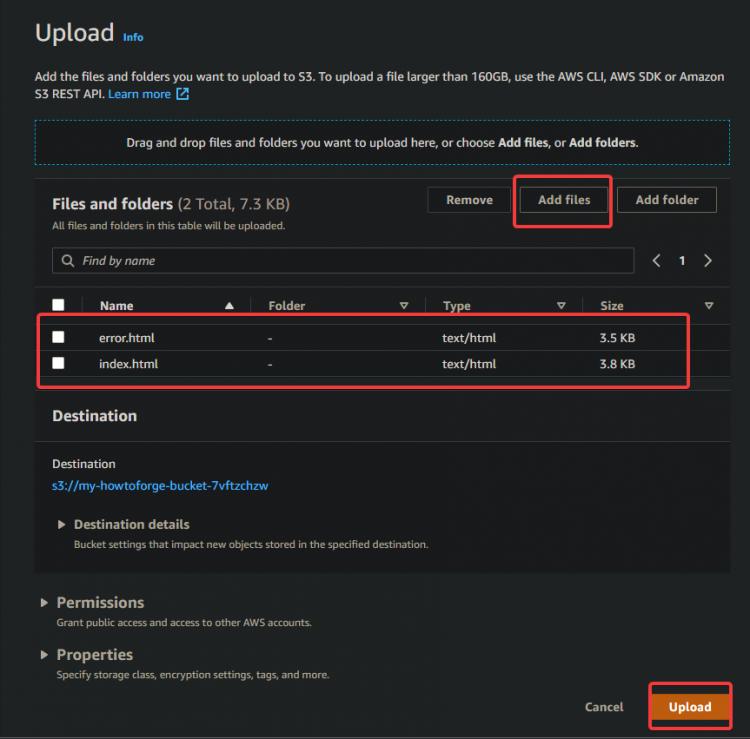
Task: Click the external link icon beside Learn more
Action: point(182,94)
